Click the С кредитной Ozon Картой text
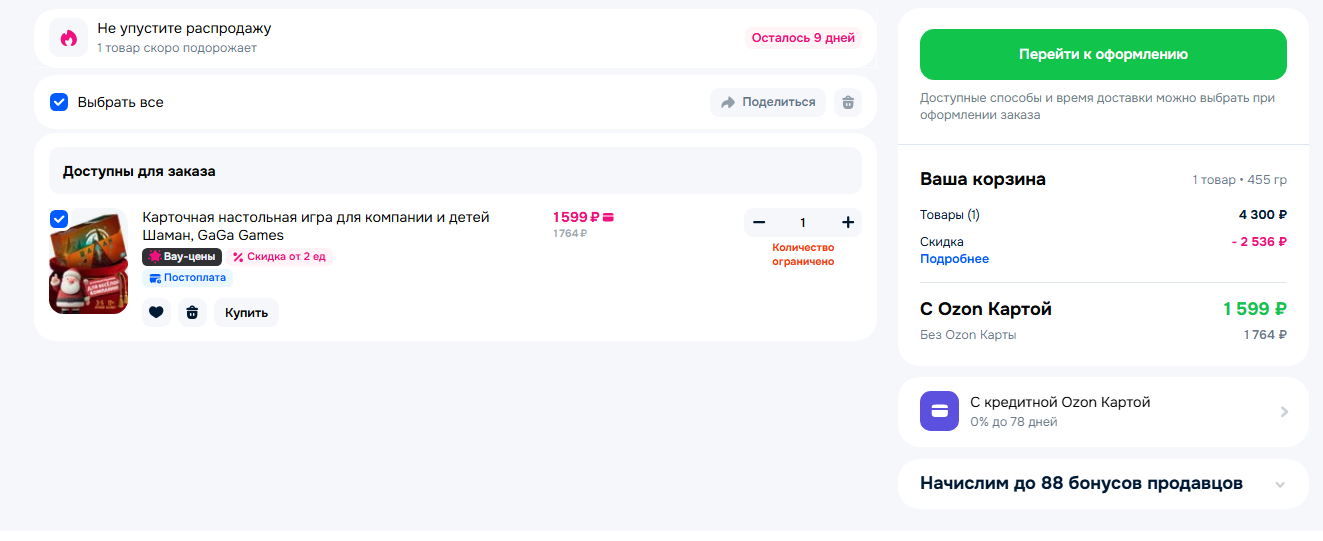Image resolution: width=1323 pixels, height=541 pixels. click(x=1060, y=402)
